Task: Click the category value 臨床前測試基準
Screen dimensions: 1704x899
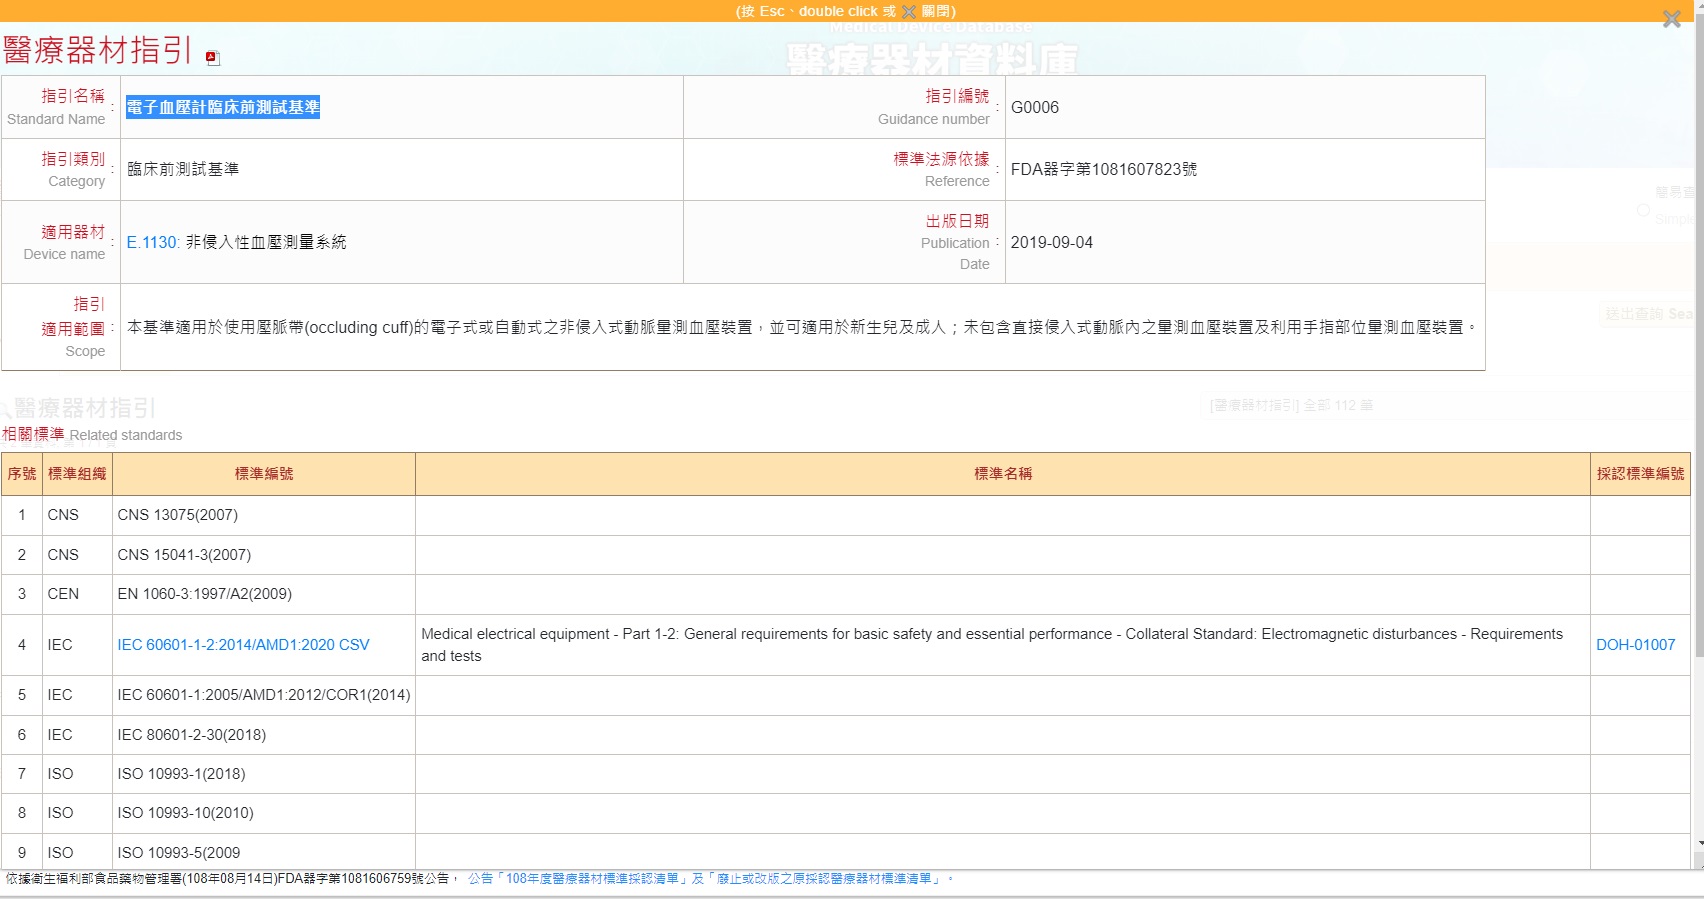Action: [x=183, y=169]
